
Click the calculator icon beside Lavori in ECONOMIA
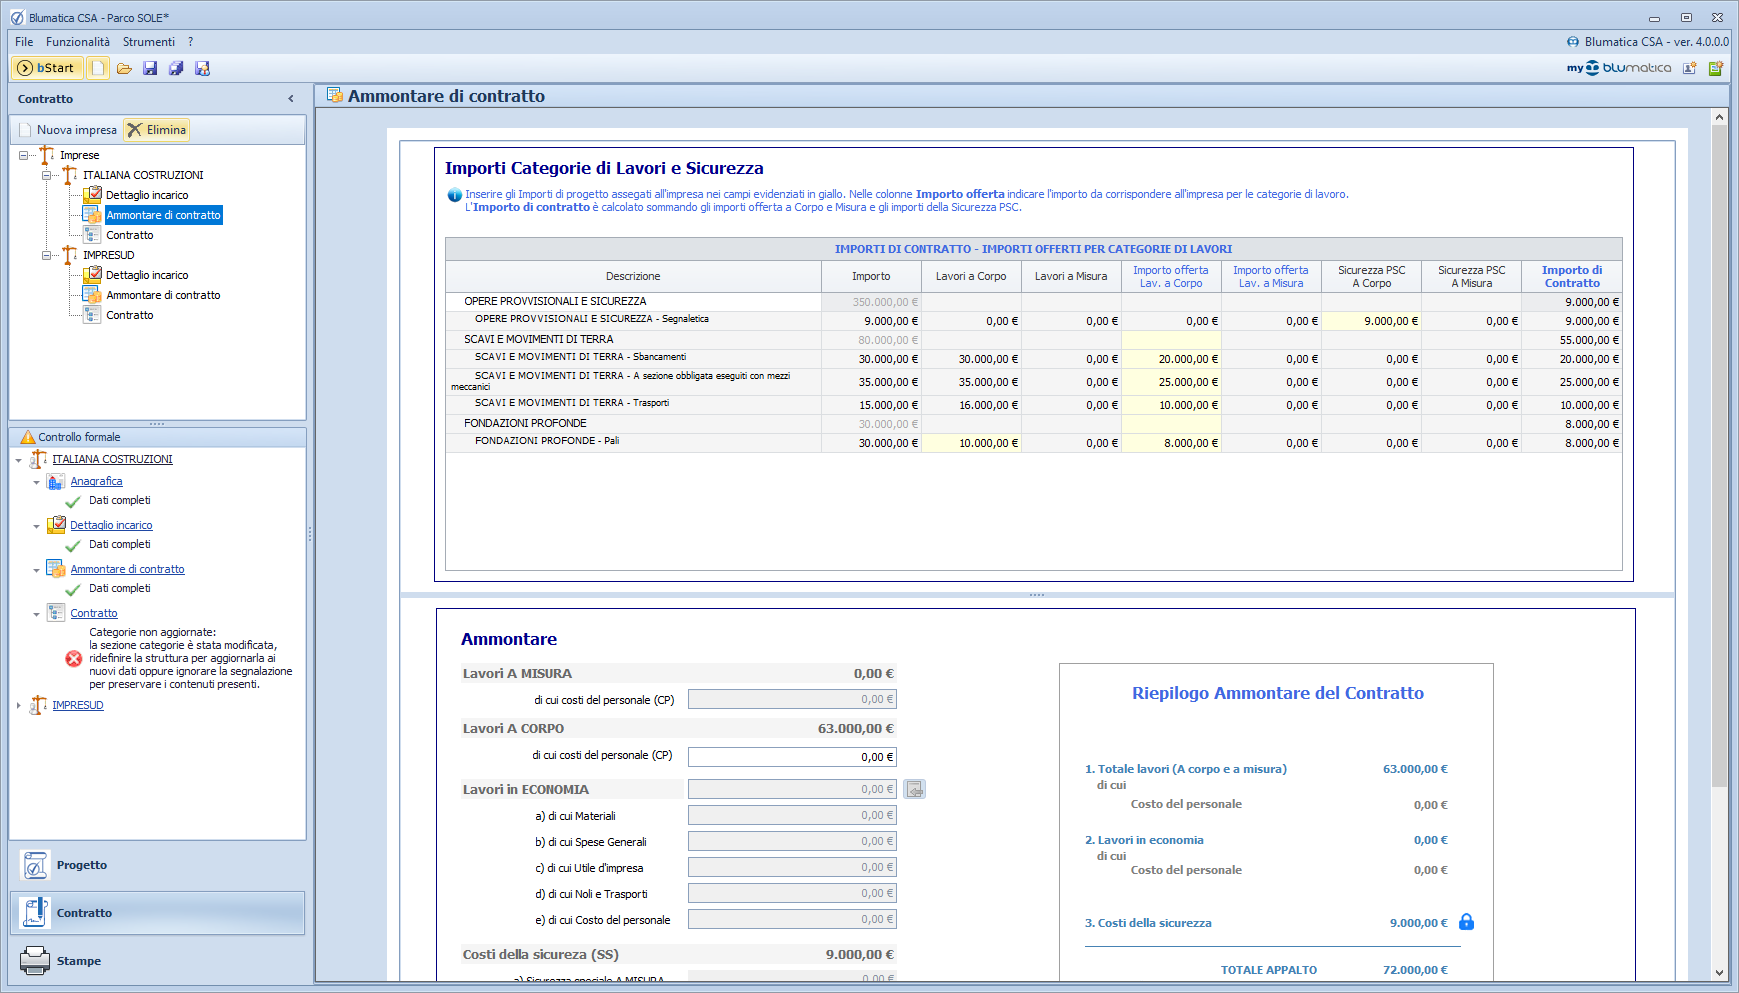914,790
